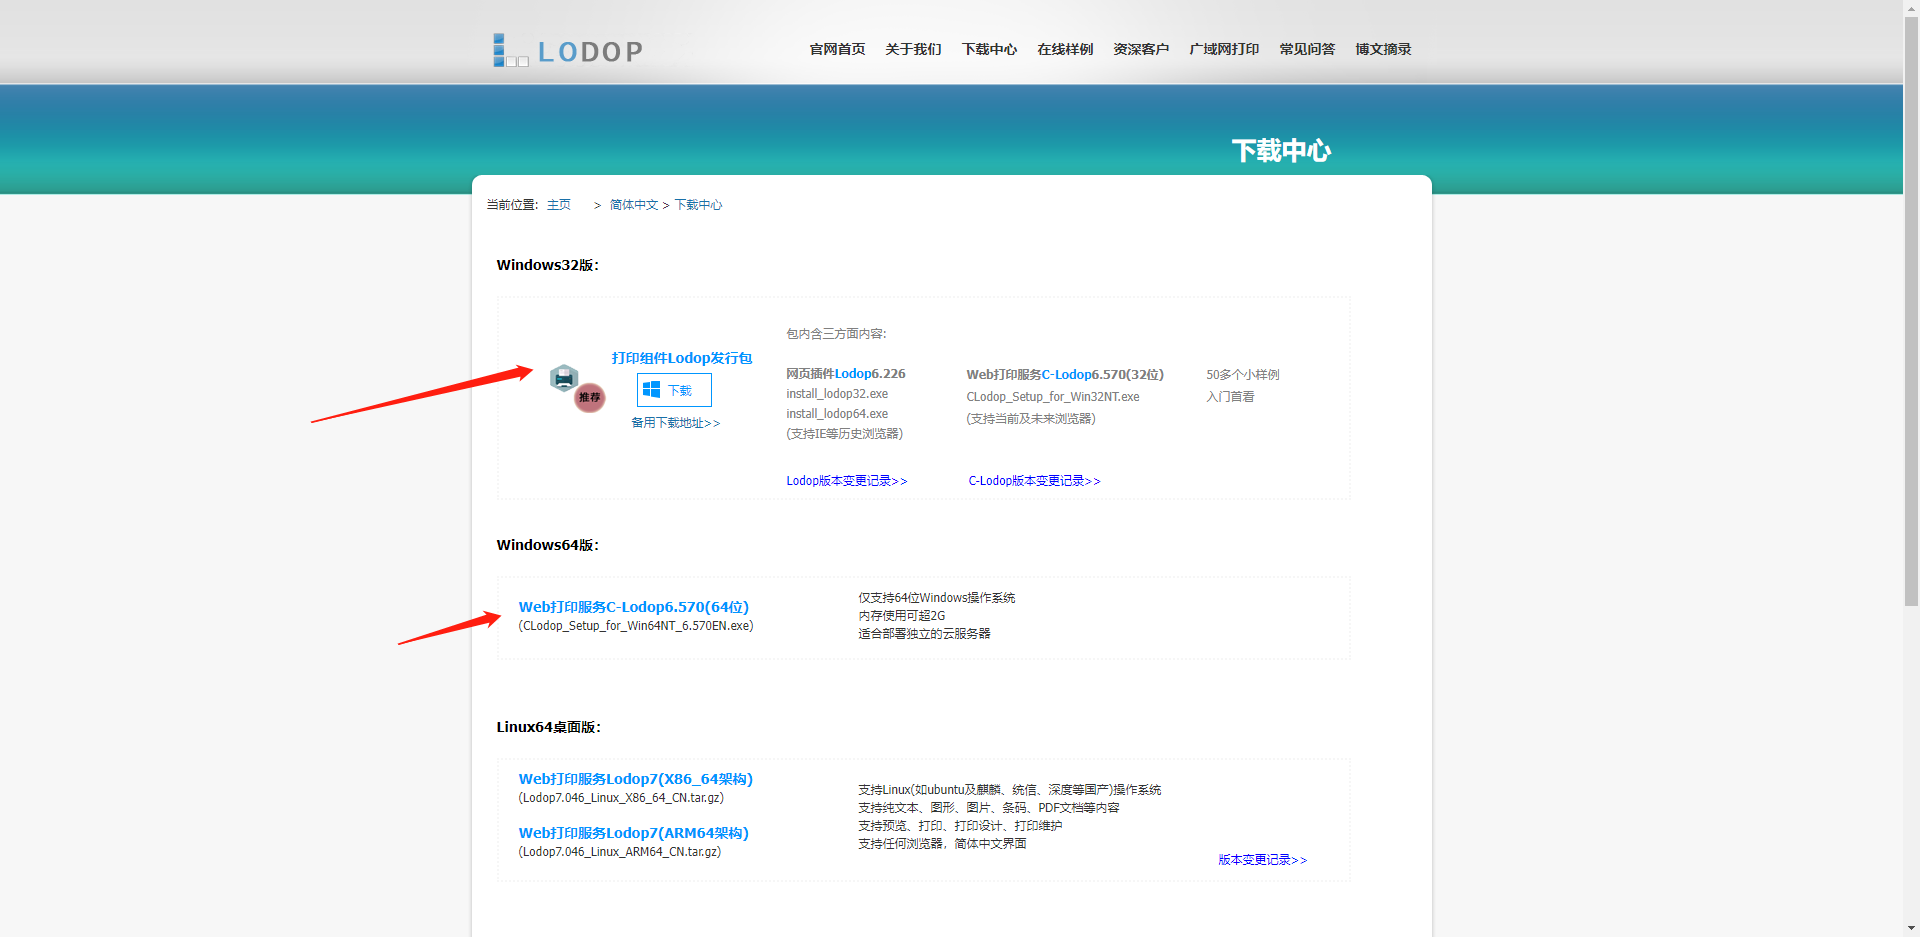The height and width of the screenshot is (937, 1920).
Task: Click the Windows32版: heading
Action: coord(548,265)
